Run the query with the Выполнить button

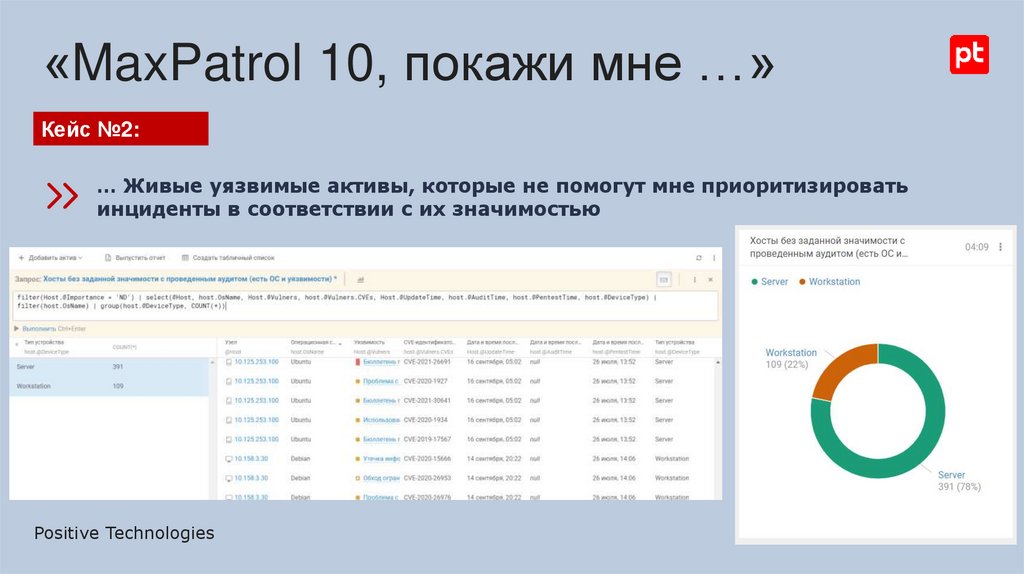pos(50,328)
